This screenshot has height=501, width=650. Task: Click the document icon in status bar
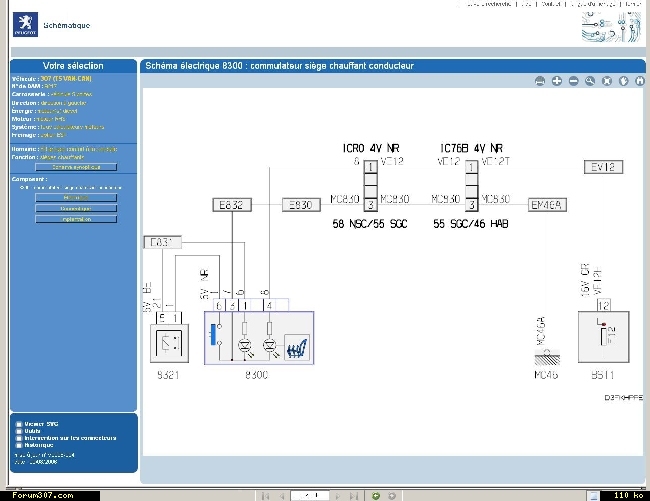pos(593,496)
